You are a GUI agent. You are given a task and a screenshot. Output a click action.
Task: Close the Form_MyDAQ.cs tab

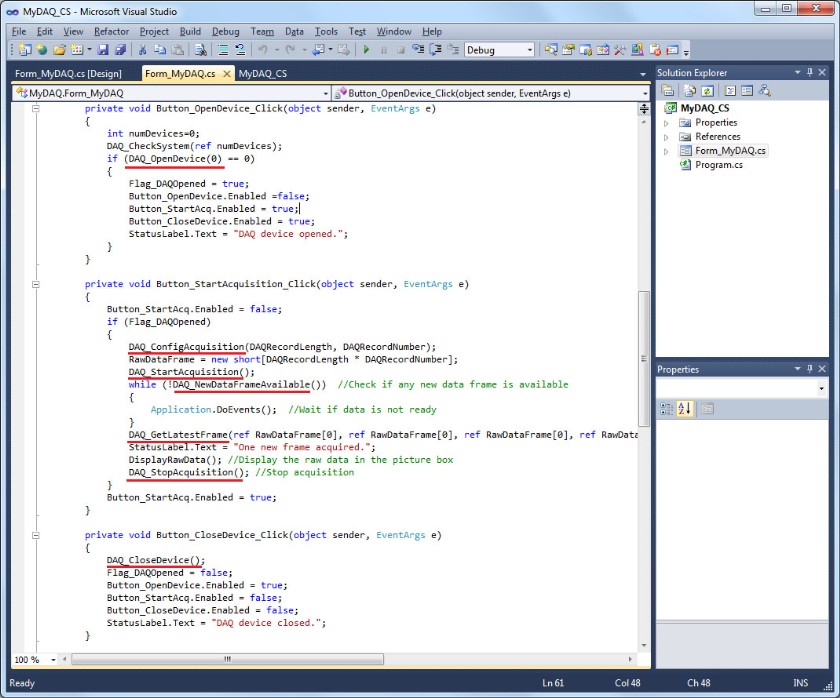tap(227, 74)
